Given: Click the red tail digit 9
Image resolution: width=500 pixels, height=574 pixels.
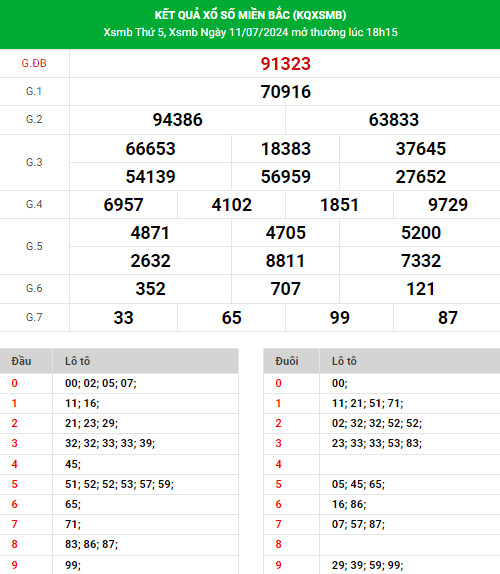Looking at the screenshot, I should coord(278,565).
